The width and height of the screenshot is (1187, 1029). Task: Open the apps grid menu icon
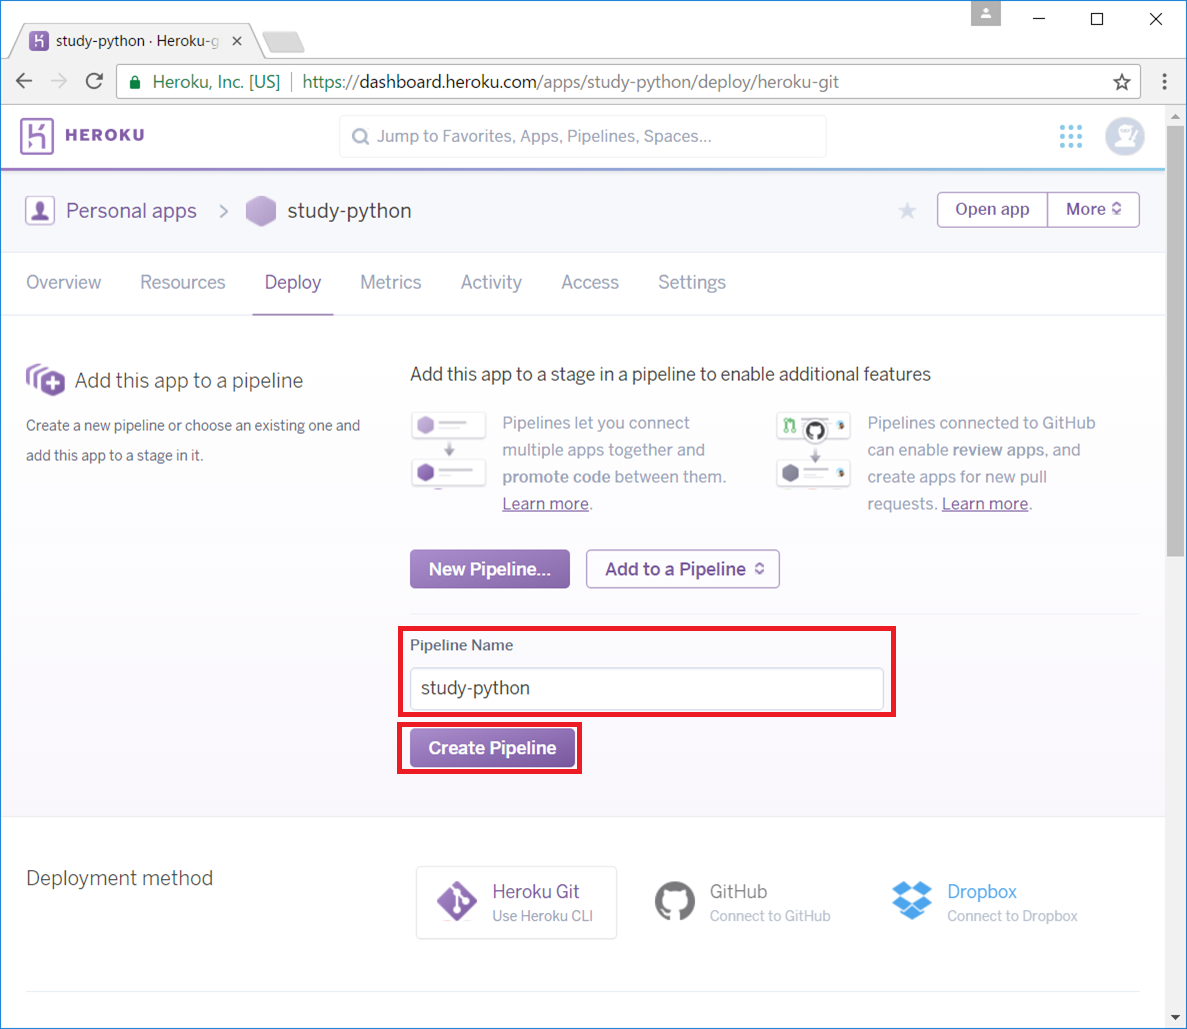pyautogui.click(x=1070, y=136)
